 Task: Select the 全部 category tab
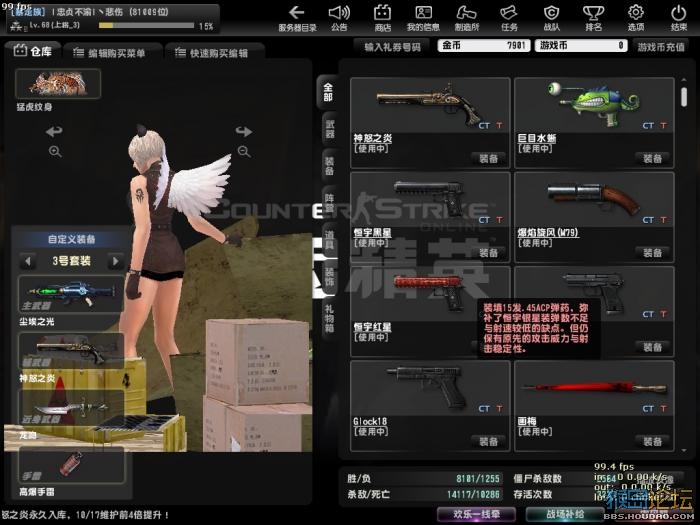[328, 92]
